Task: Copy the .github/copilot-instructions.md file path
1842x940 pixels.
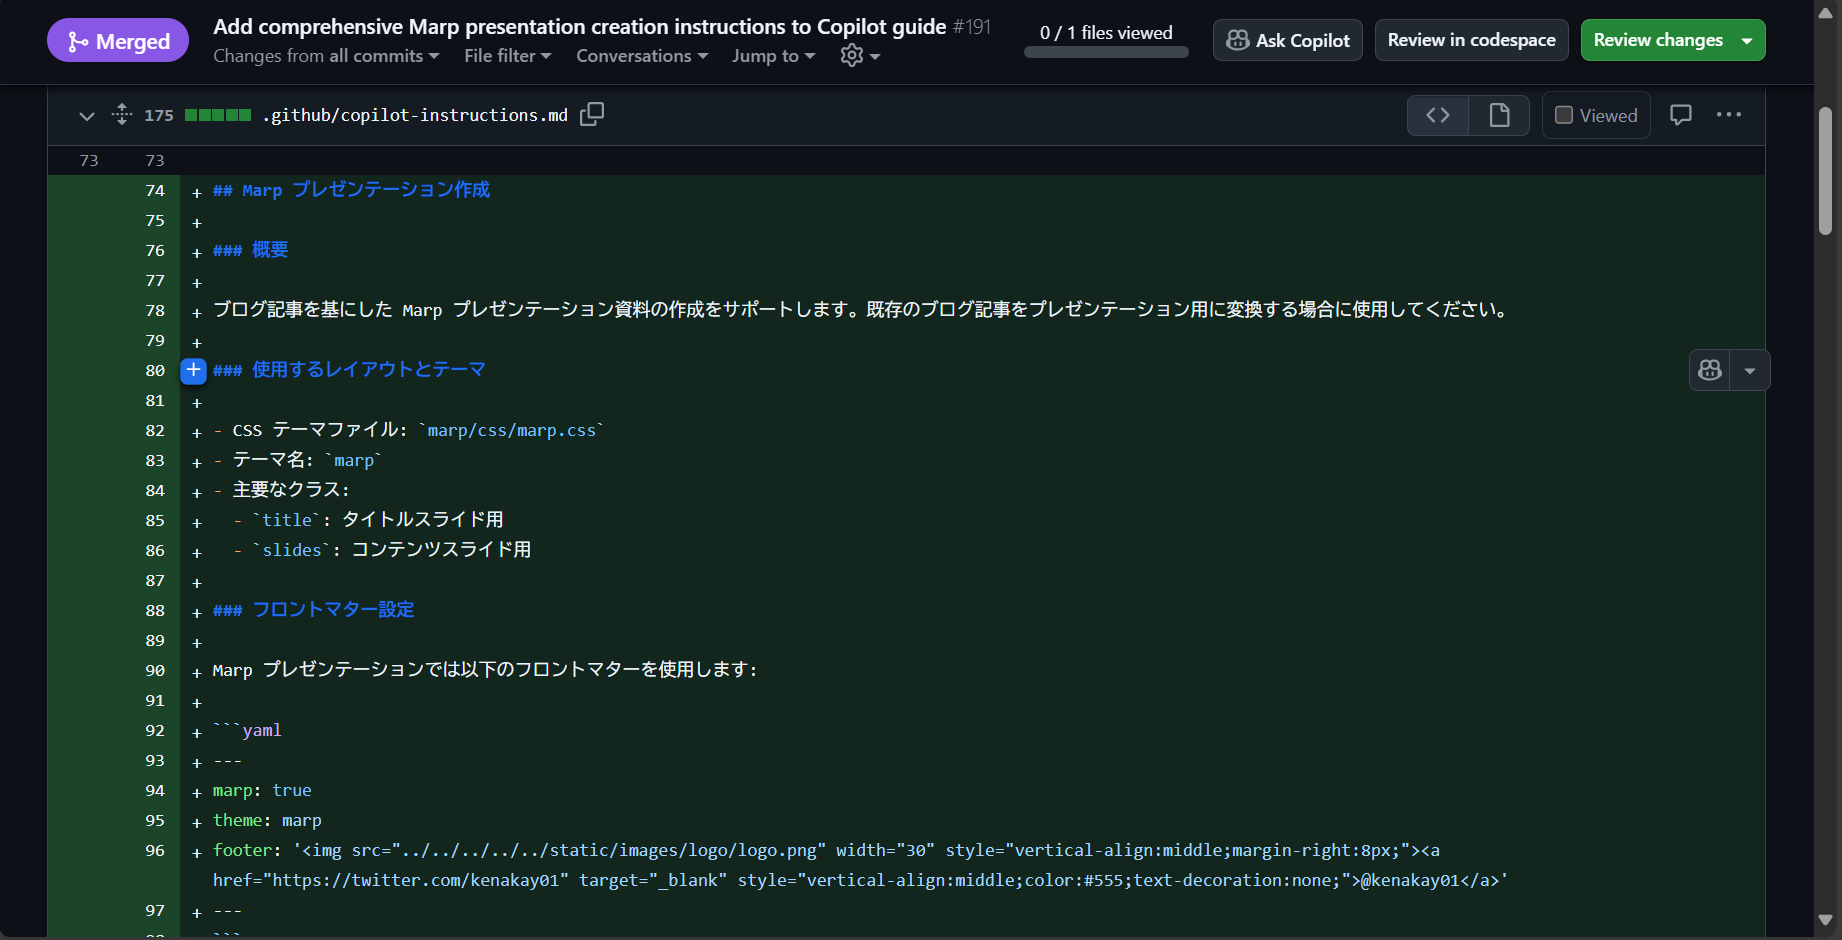Action: tap(591, 114)
